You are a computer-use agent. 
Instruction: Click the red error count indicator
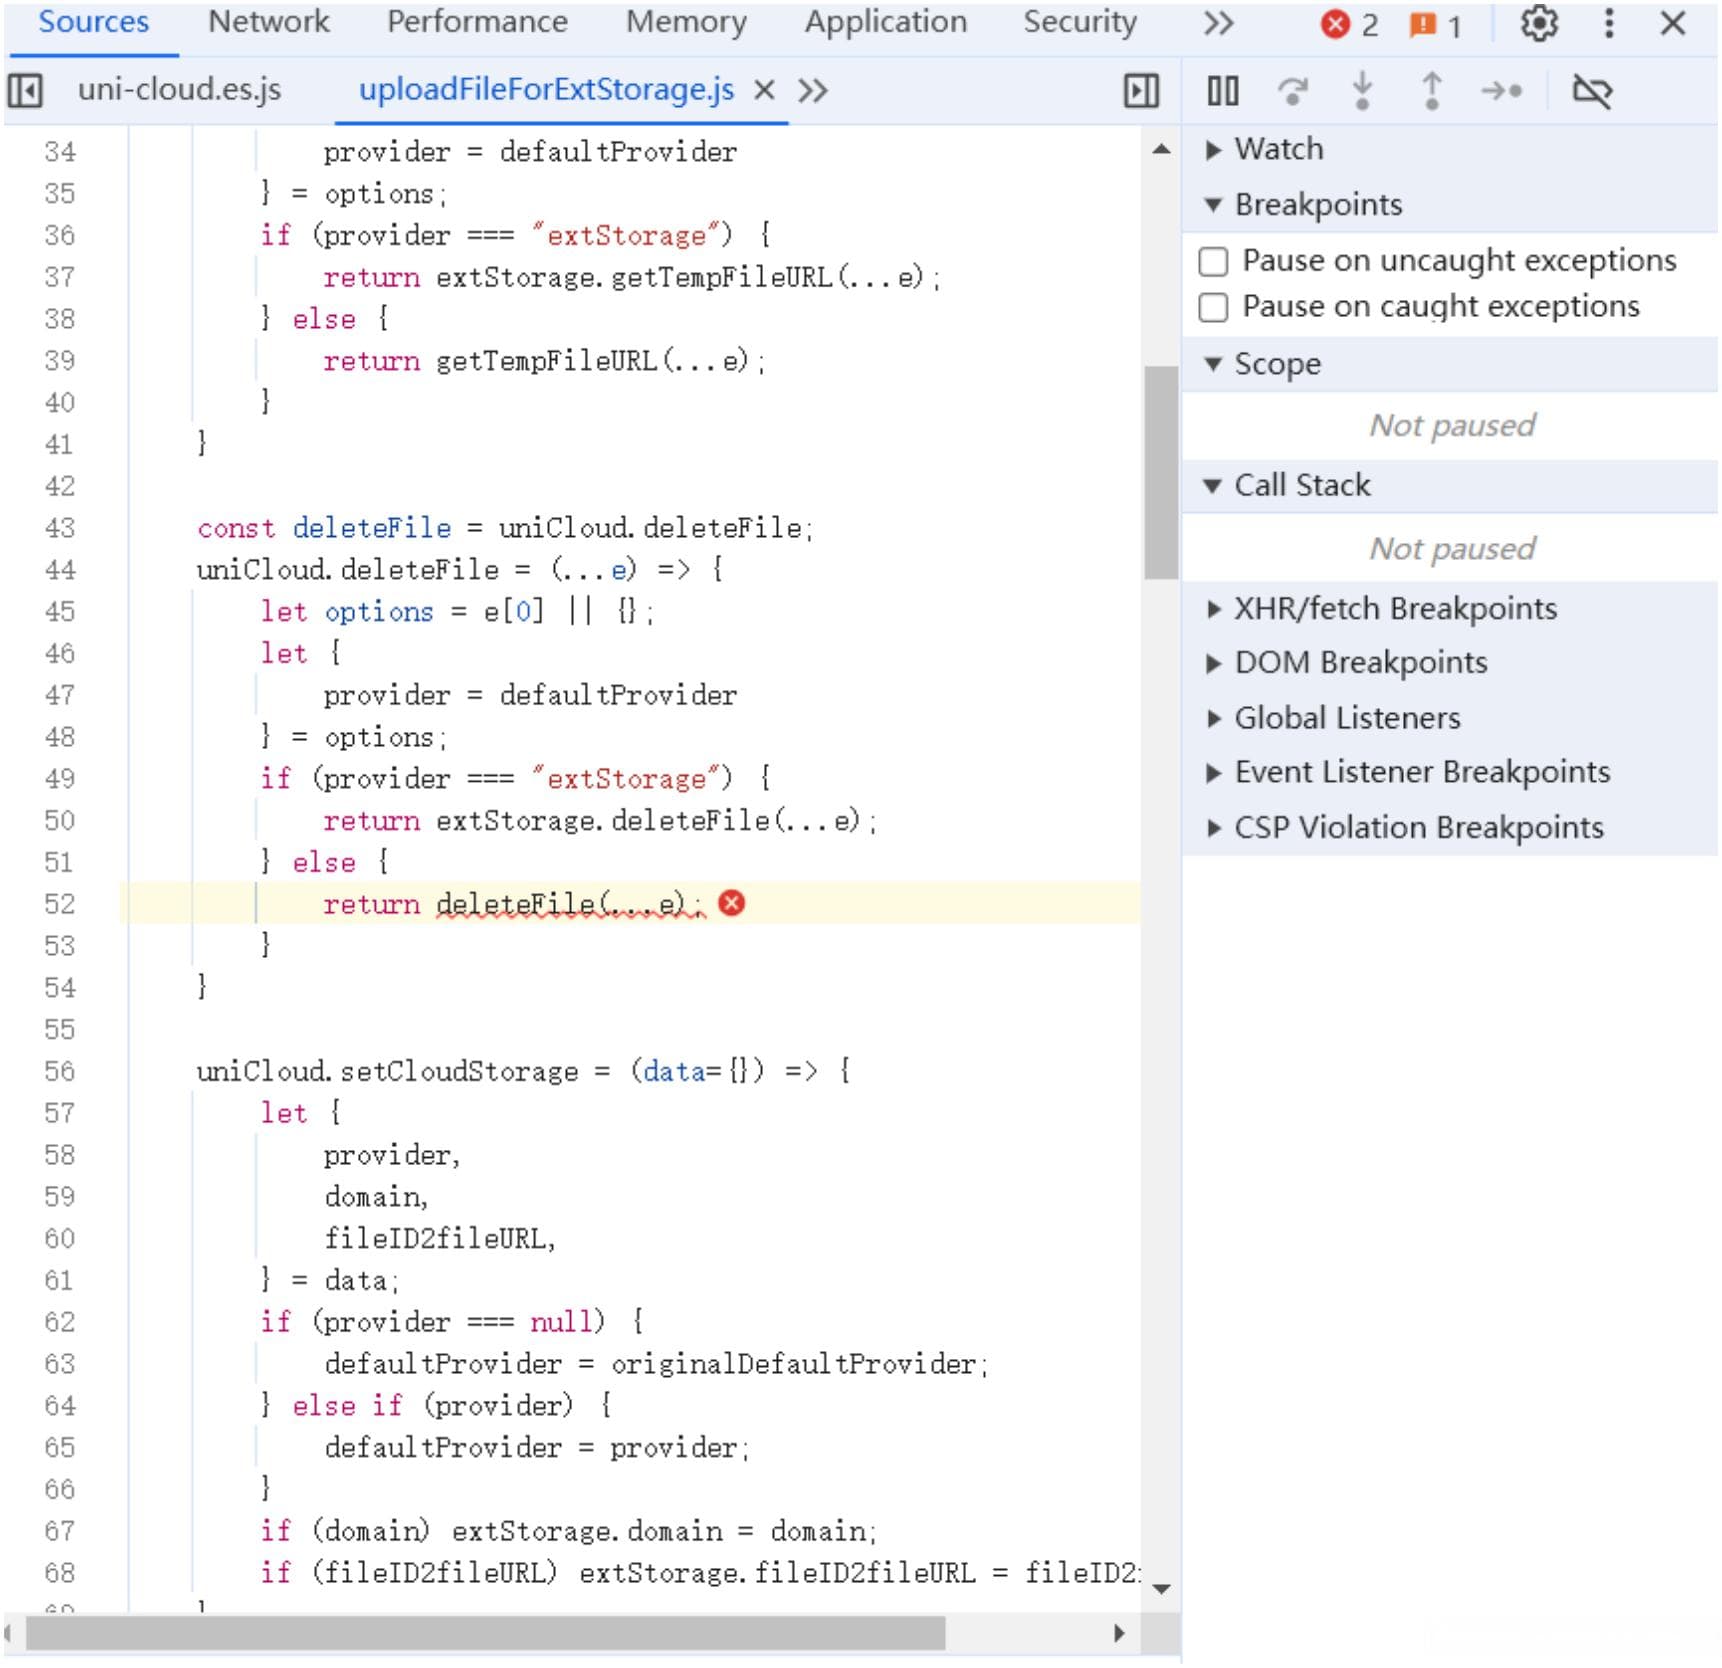coord(1349,24)
